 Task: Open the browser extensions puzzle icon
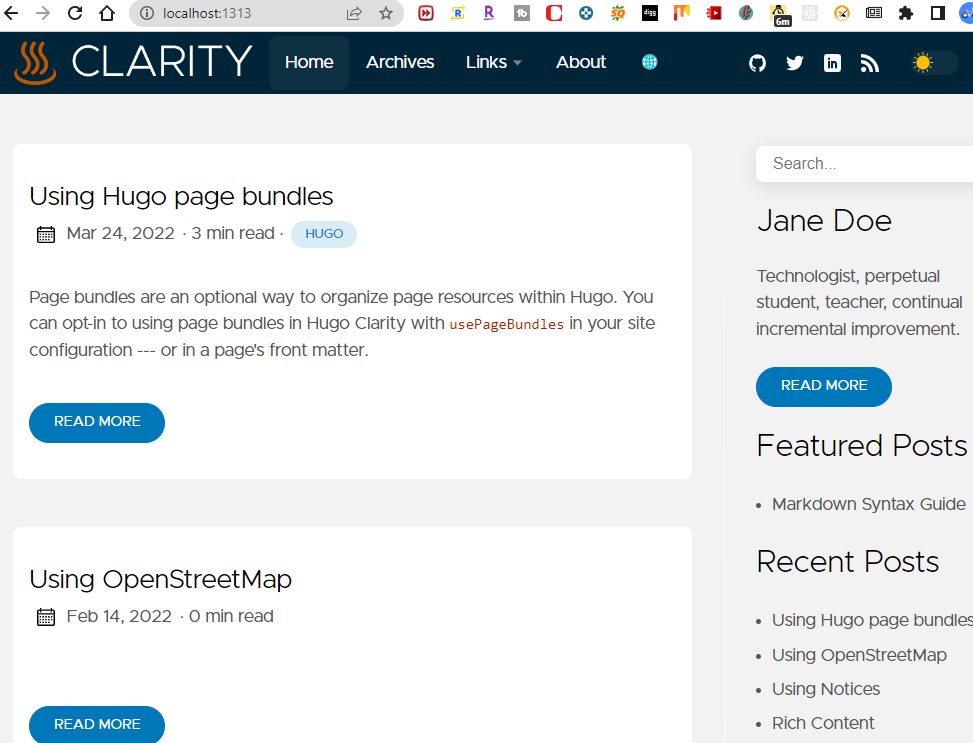click(906, 13)
